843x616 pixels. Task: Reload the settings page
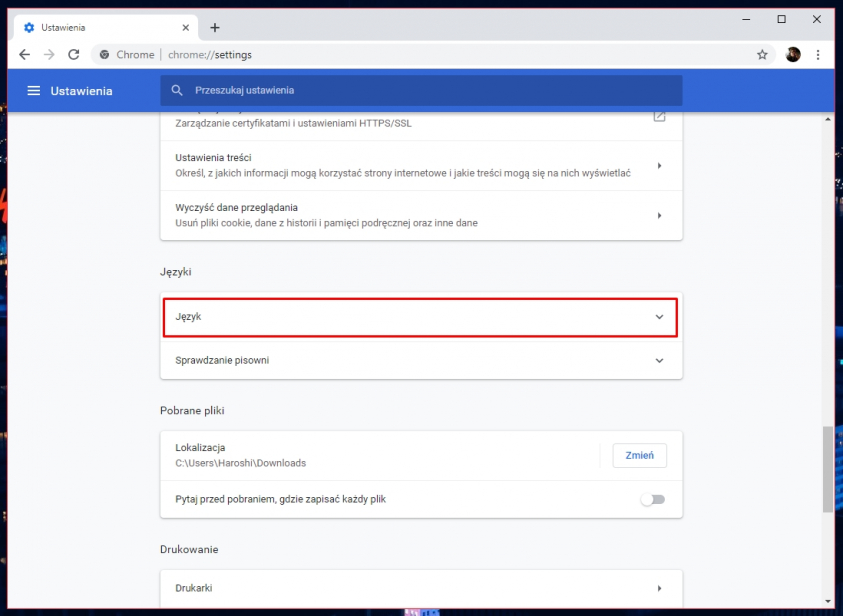tap(72, 54)
